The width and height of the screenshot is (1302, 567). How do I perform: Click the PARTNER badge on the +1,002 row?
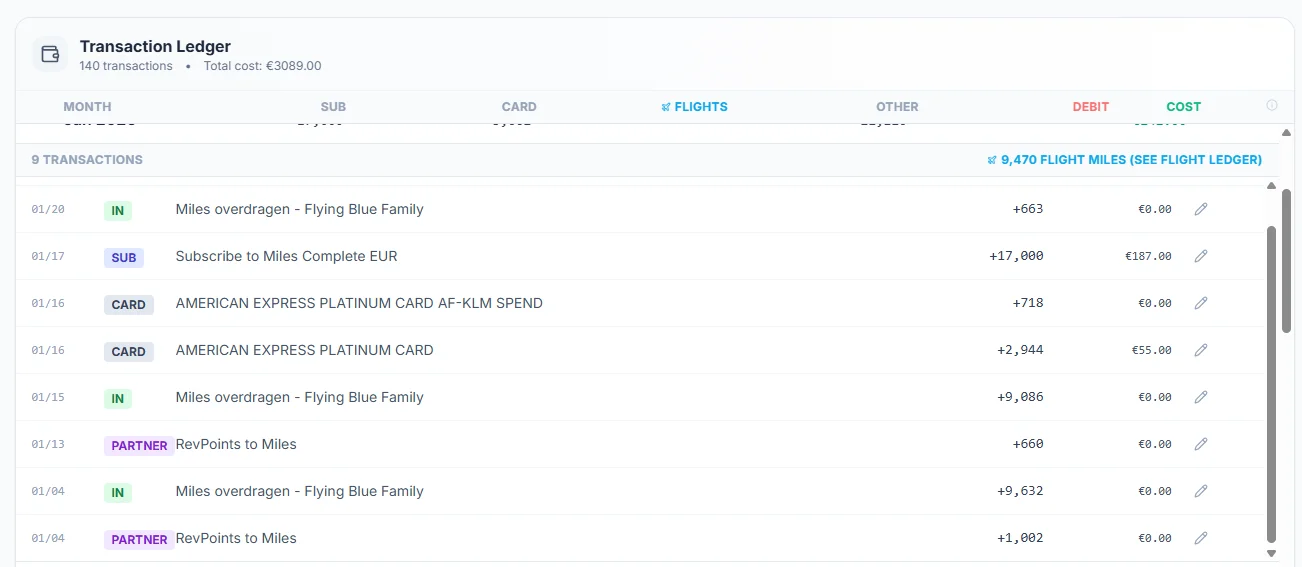pyautogui.click(x=139, y=540)
